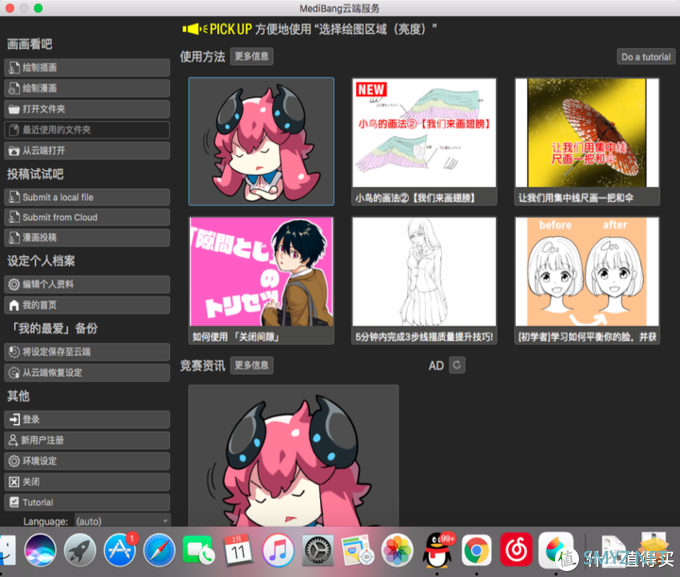Open Calendar showing 11 in Dock
Screen dimensions: 680x577
tap(238, 551)
